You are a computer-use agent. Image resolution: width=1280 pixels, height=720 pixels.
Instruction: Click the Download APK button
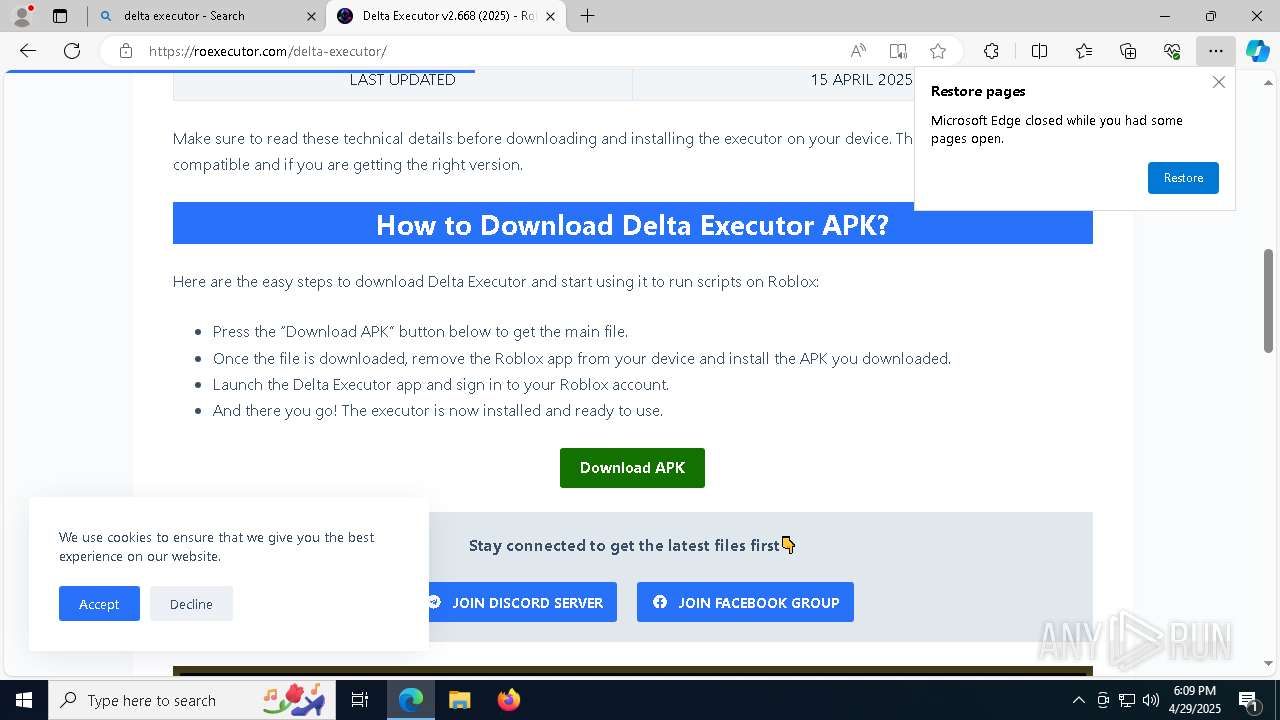click(632, 468)
